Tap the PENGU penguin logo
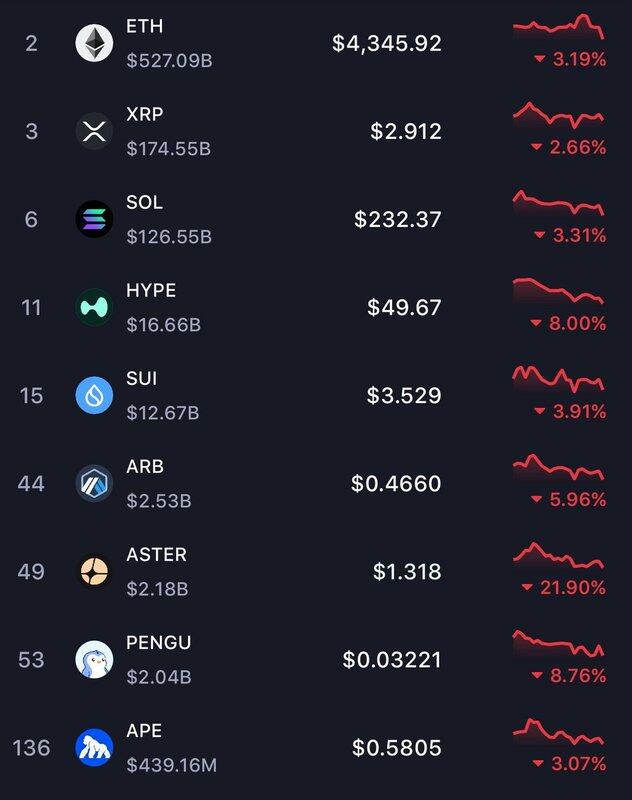Viewport: 632px width, 800px height. pos(94,660)
